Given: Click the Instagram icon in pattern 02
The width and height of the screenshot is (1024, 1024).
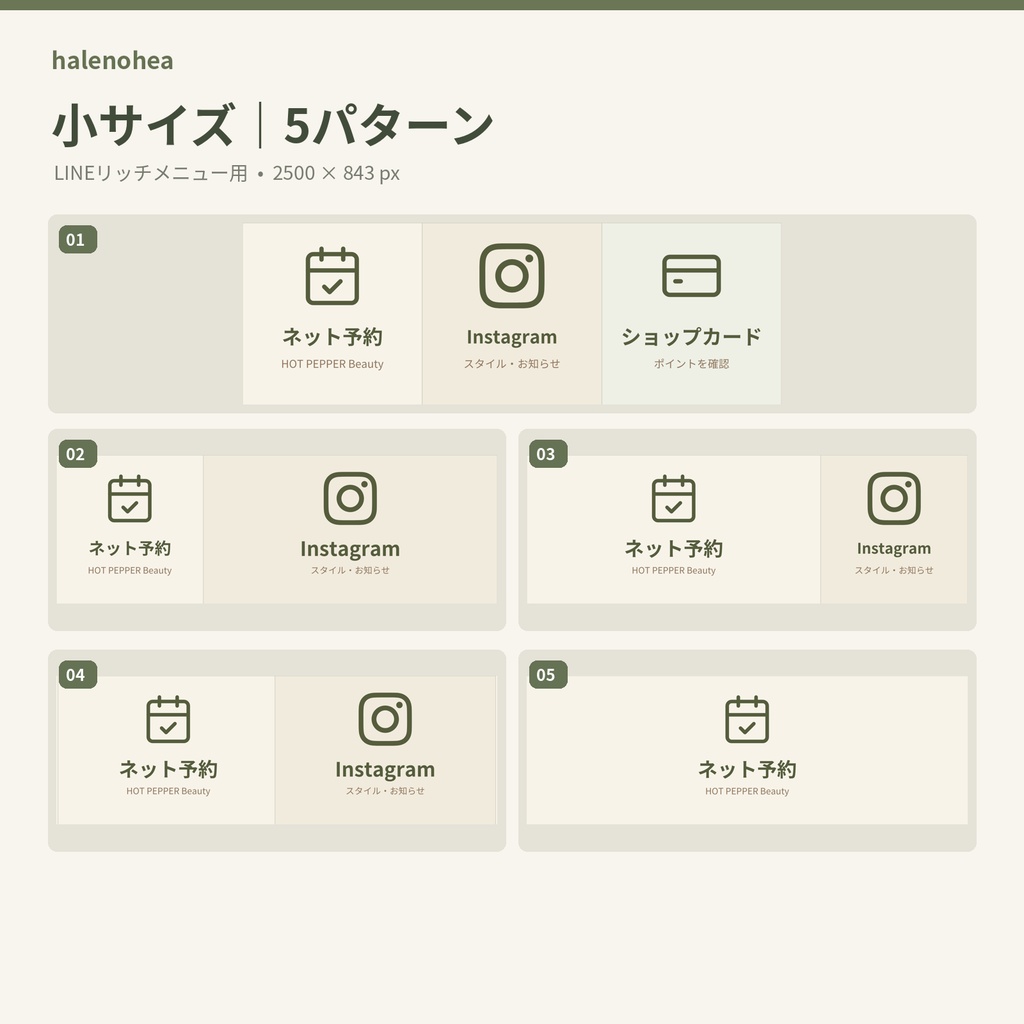Looking at the screenshot, I should [x=350, y=498].
